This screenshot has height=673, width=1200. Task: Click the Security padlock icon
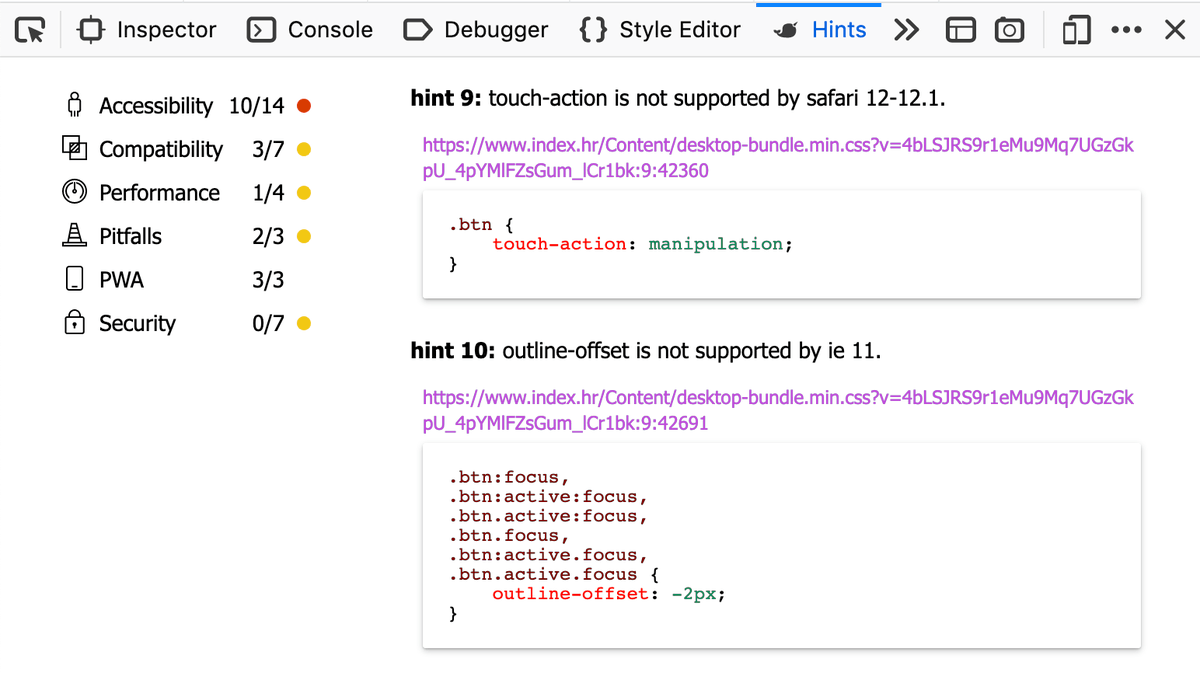click(74, 322)
